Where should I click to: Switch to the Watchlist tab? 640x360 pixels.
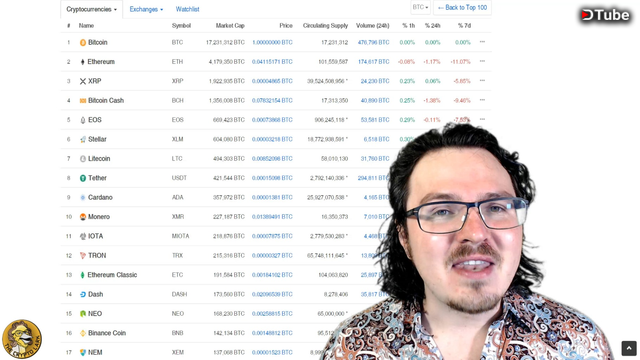click(187, 9)
